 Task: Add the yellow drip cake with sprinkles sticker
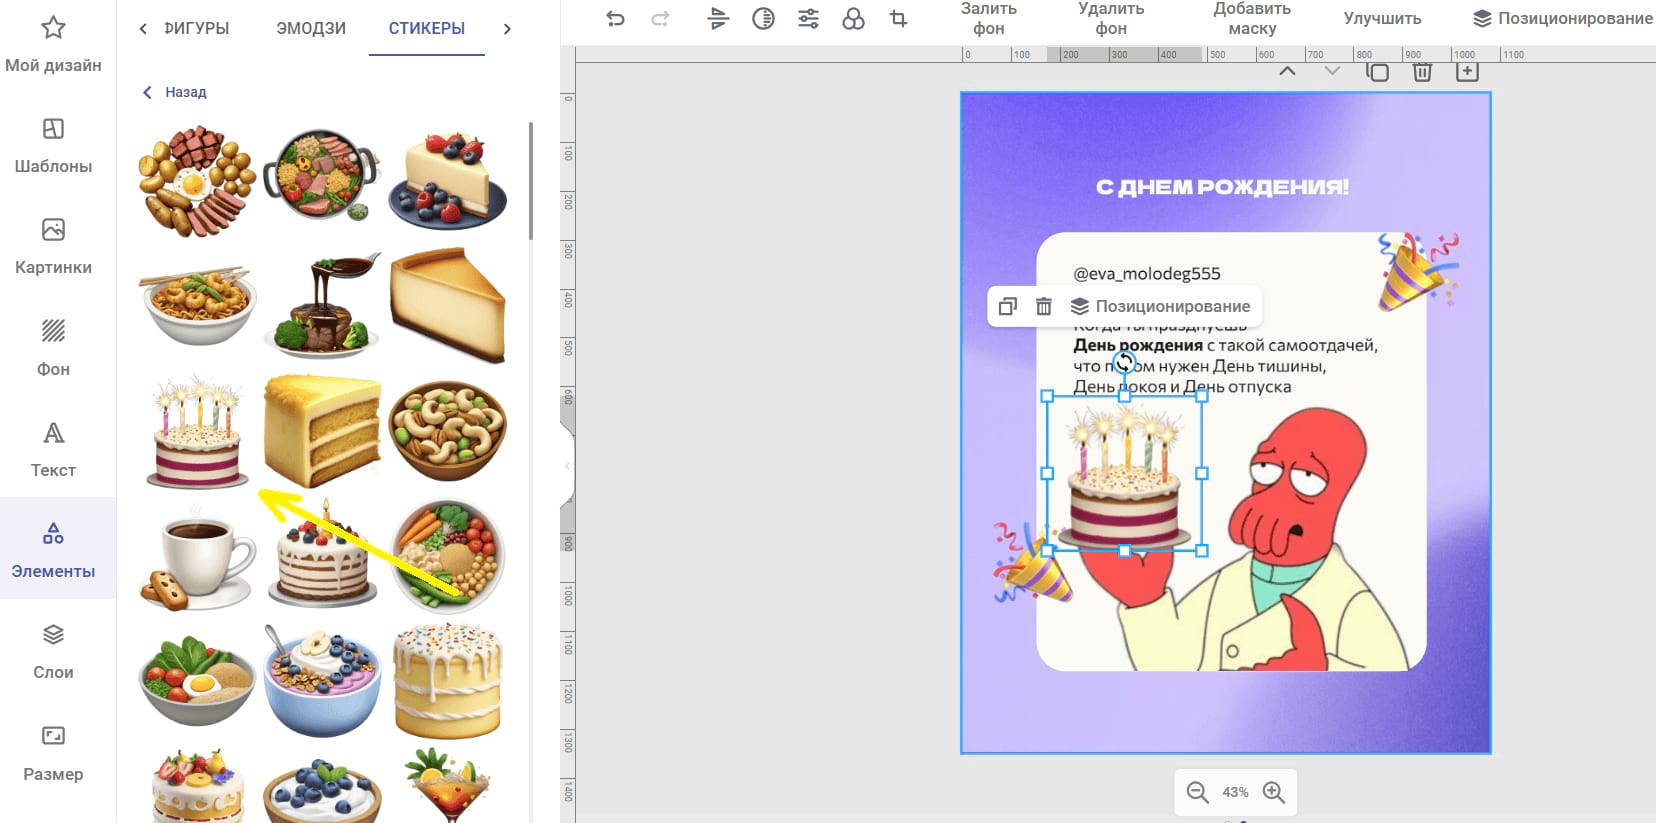click(447, 680)
